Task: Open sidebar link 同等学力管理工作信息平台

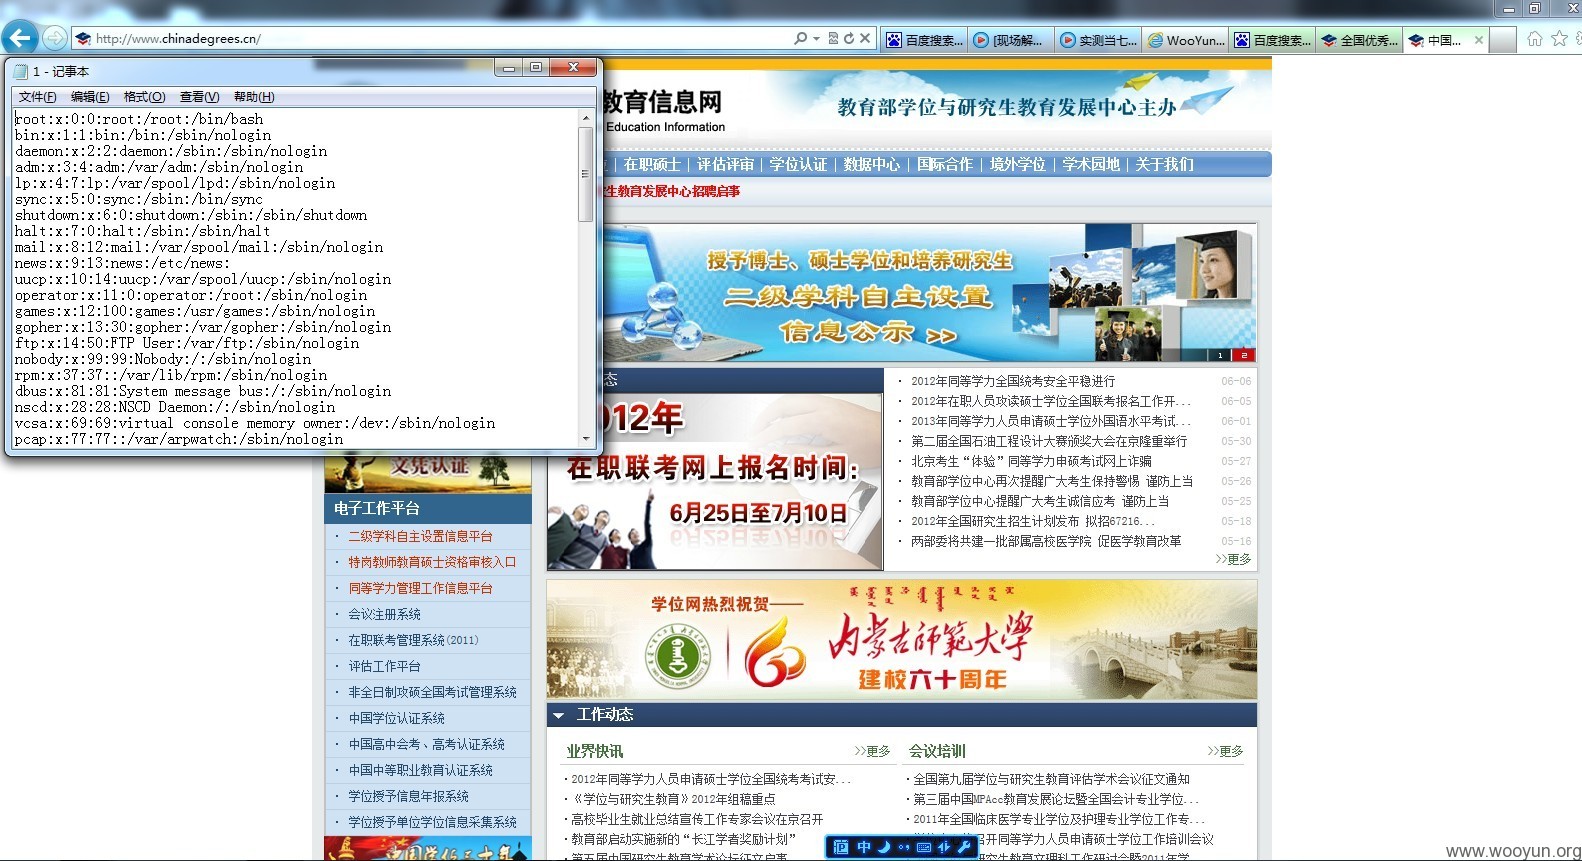Action: click(x=420, y=589)
